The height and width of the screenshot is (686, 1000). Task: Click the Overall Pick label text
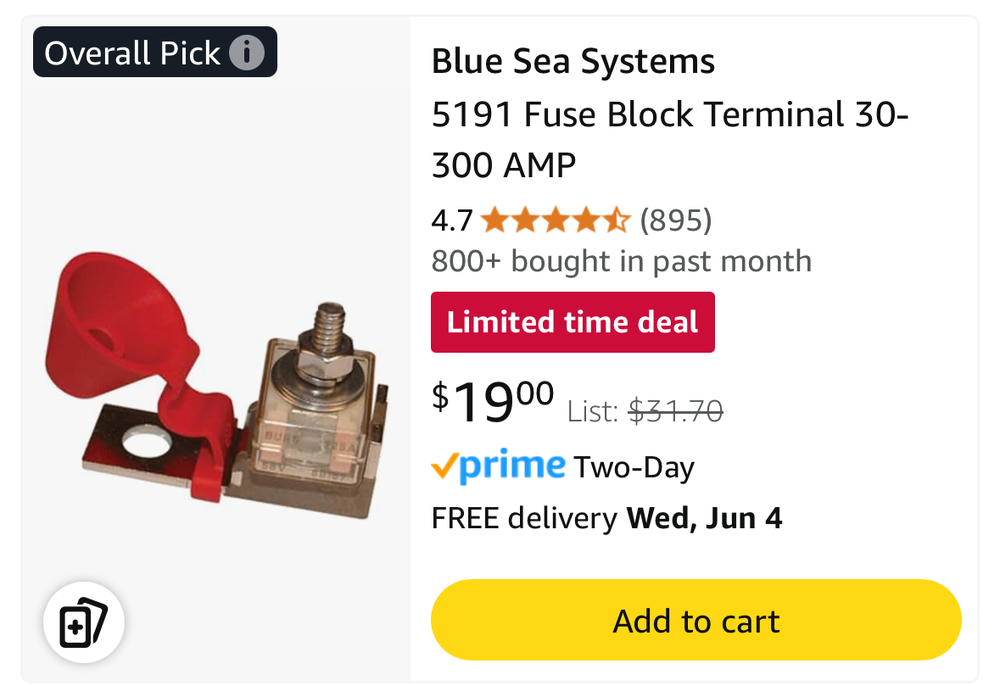click(x=132, y=53)
